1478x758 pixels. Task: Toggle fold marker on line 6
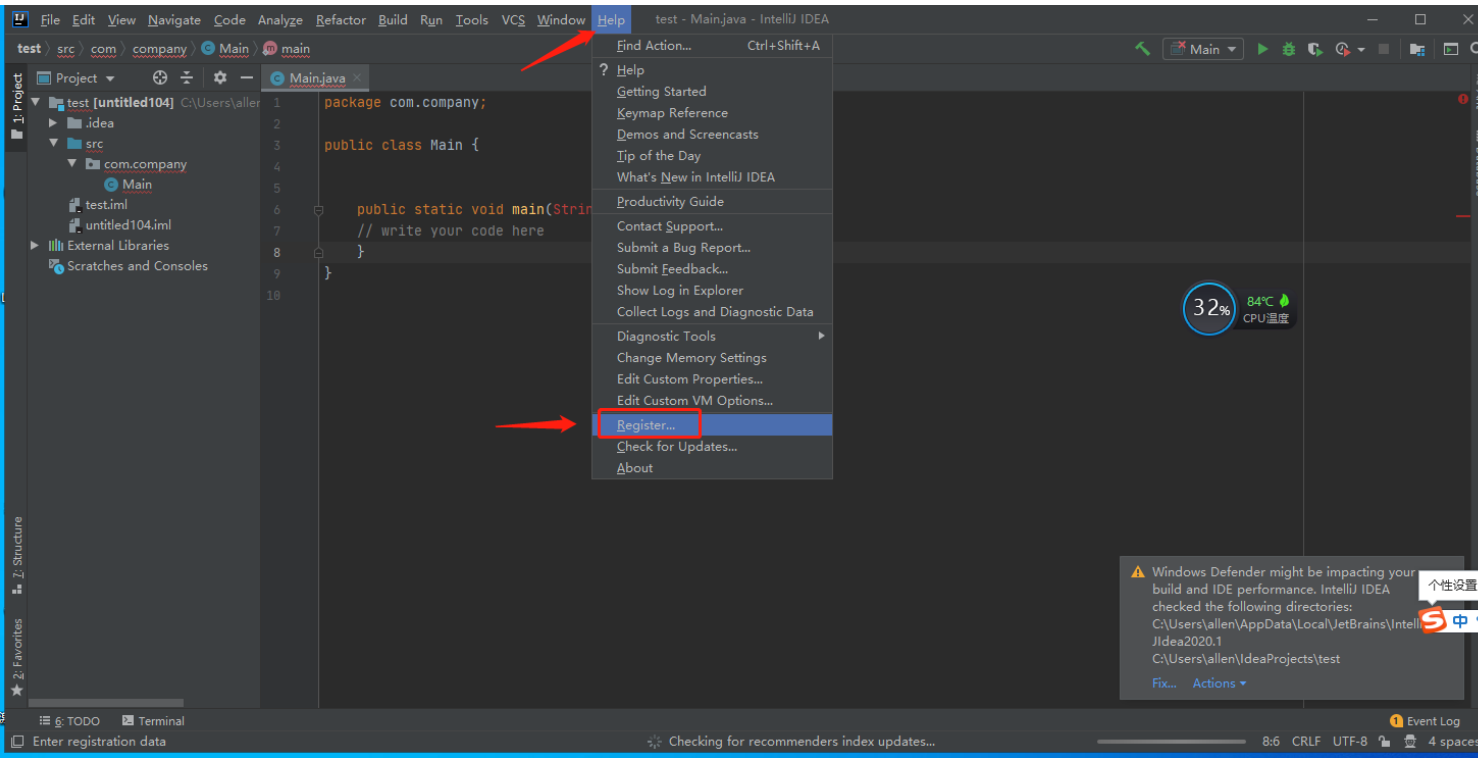318,210
